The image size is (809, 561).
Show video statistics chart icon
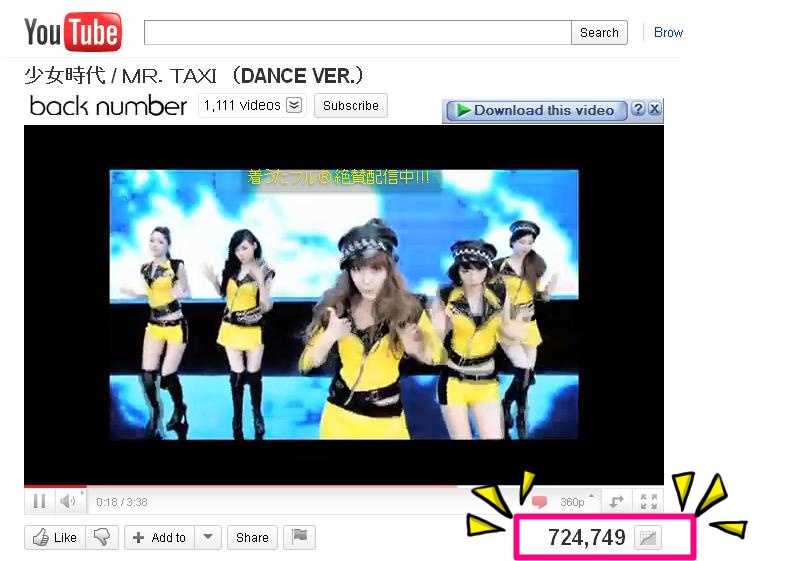(648, 538)
